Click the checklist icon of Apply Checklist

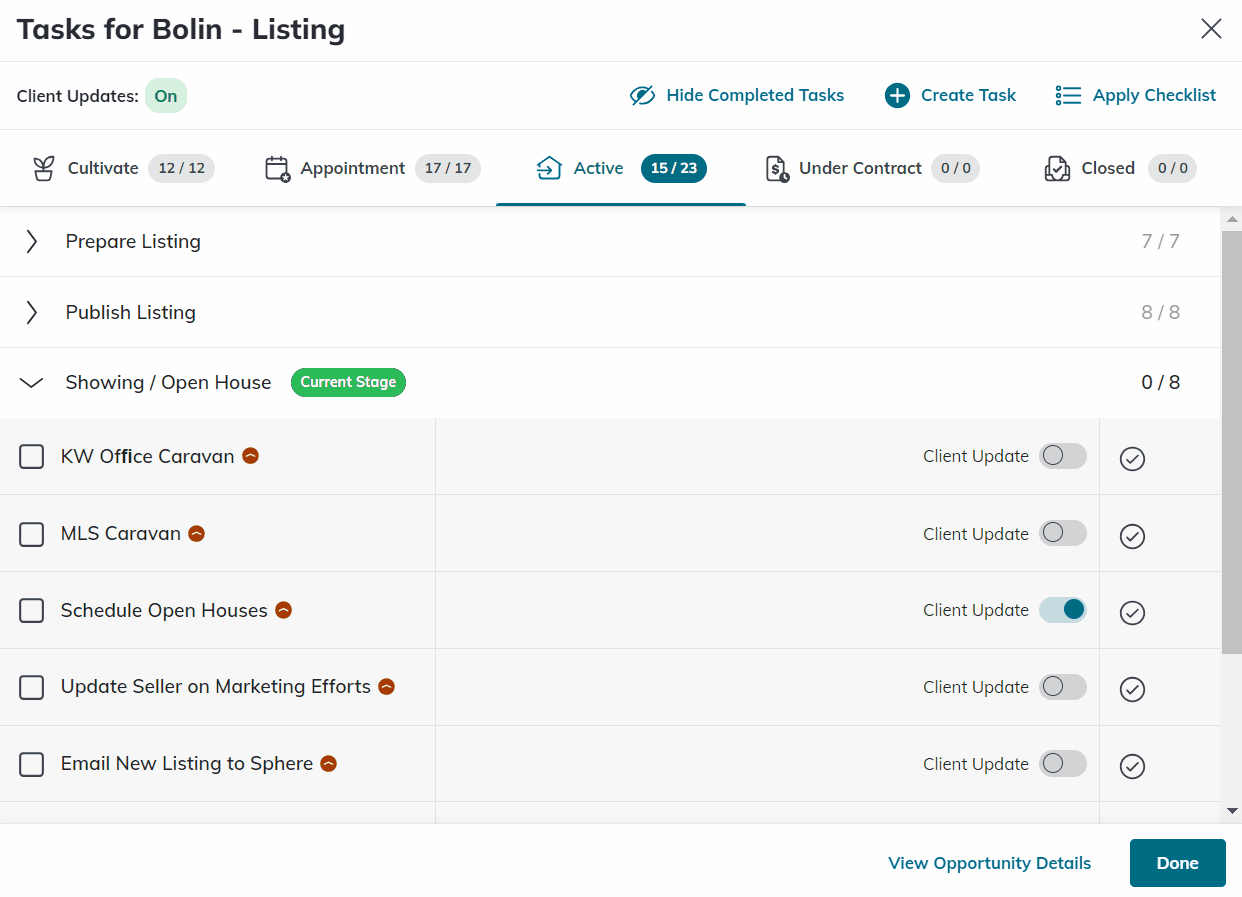[1068, 96]
